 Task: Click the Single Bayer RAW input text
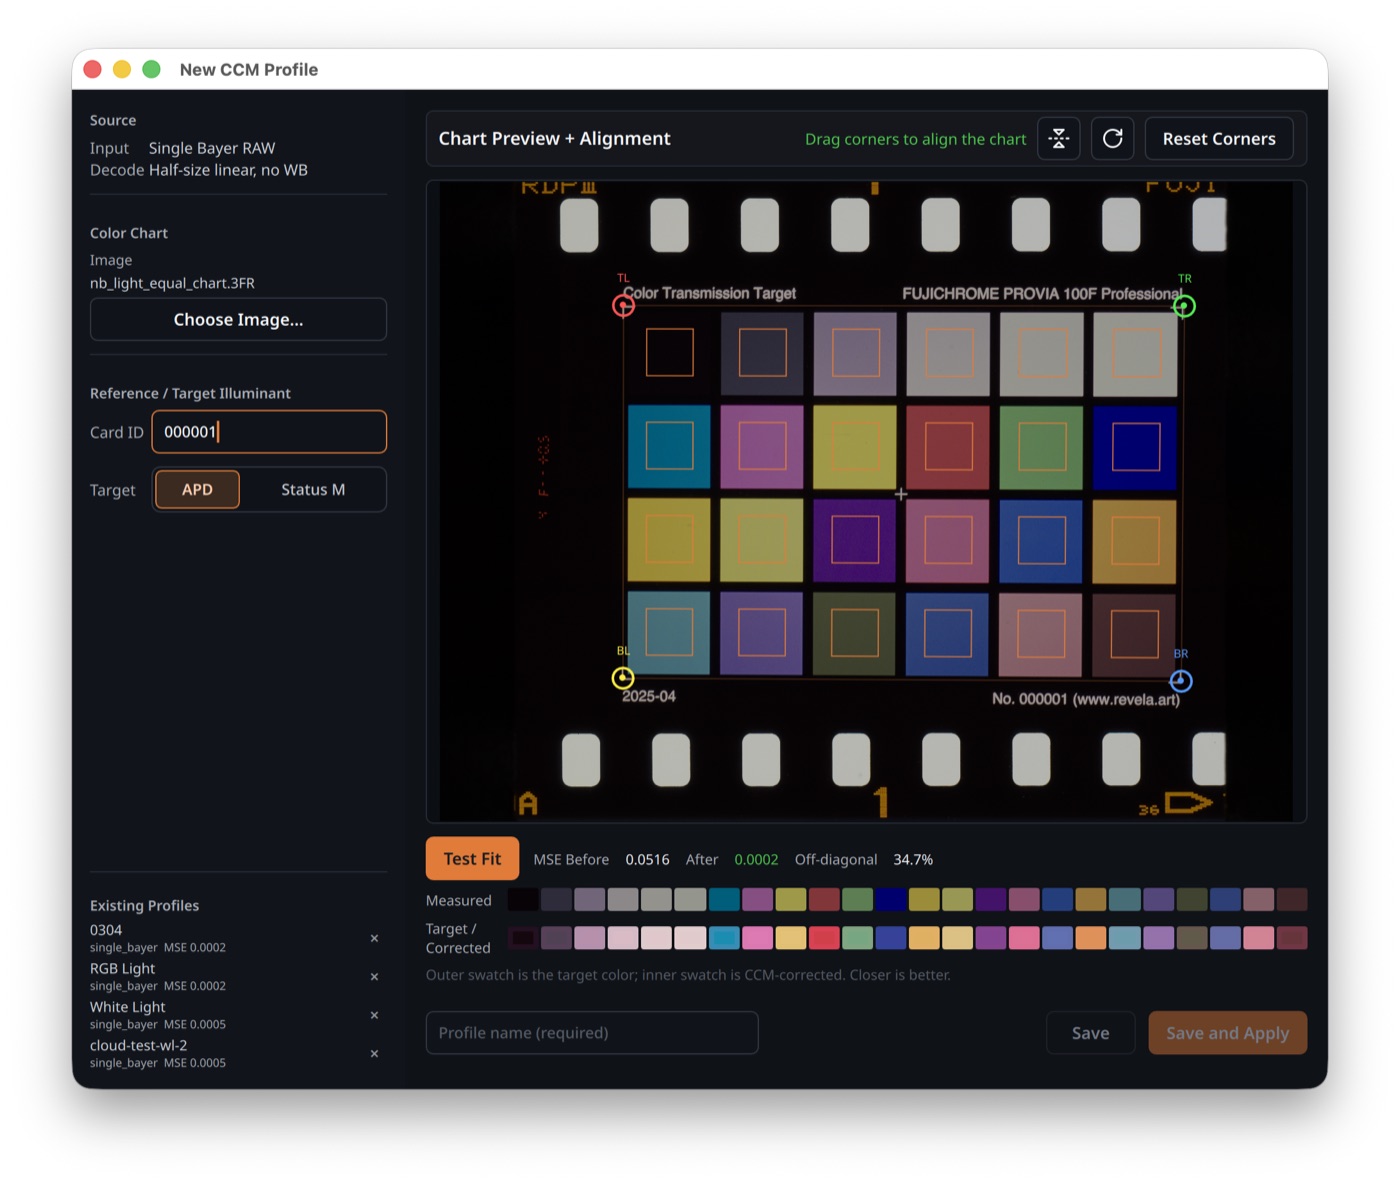[x=212, y=148]
